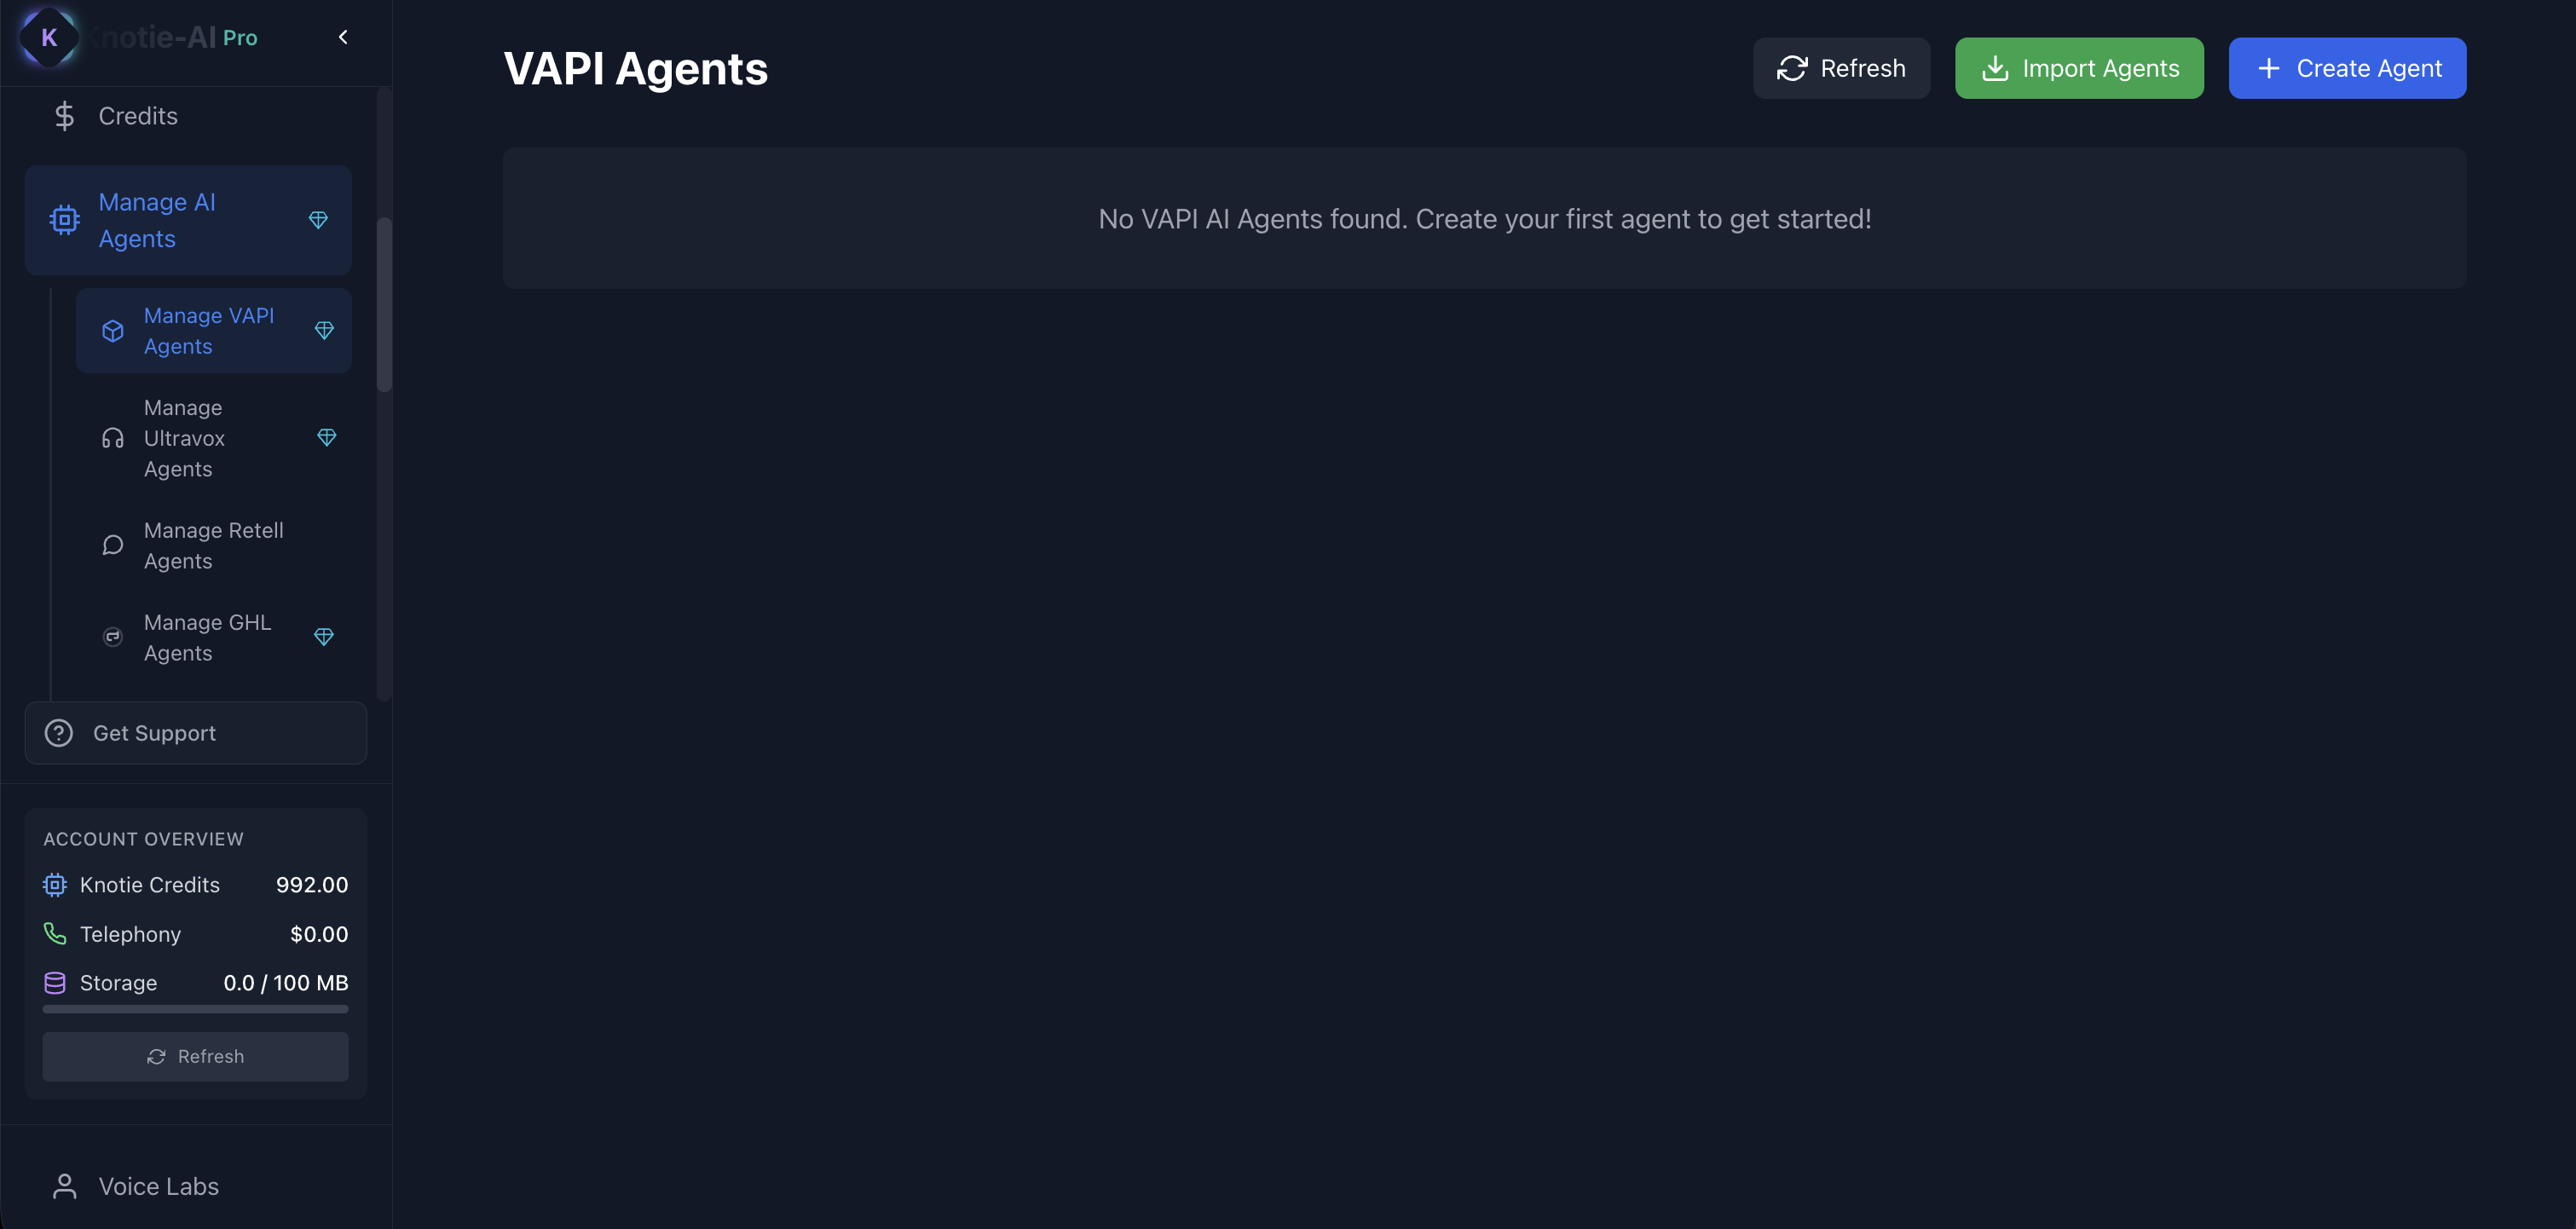Click the Knotie-AI logo avatar
Screen dimensions: 2576x1229
49,38
